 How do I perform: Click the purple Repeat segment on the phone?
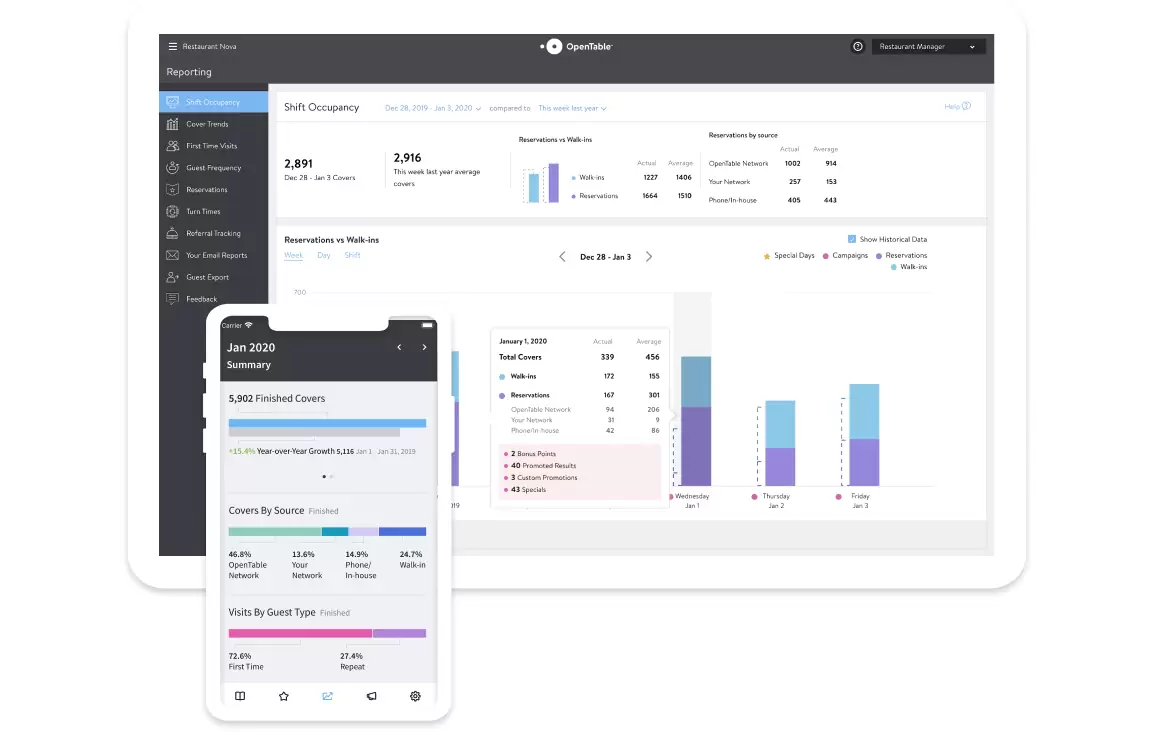400,633
